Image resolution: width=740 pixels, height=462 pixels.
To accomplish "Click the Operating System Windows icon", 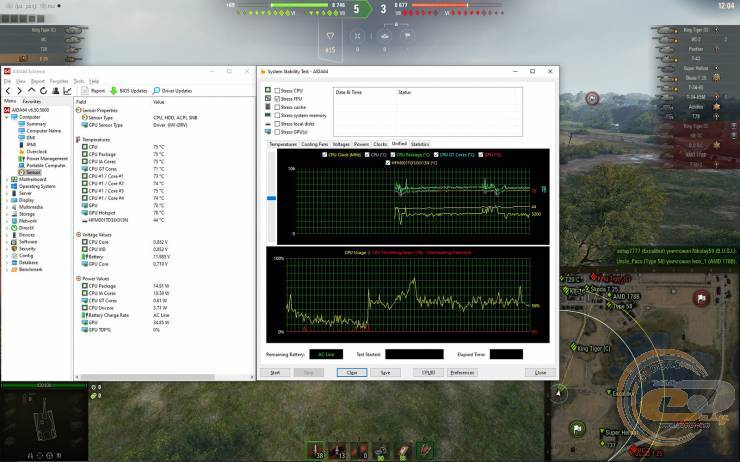I will pyautogui.click(x=14, y=186).
